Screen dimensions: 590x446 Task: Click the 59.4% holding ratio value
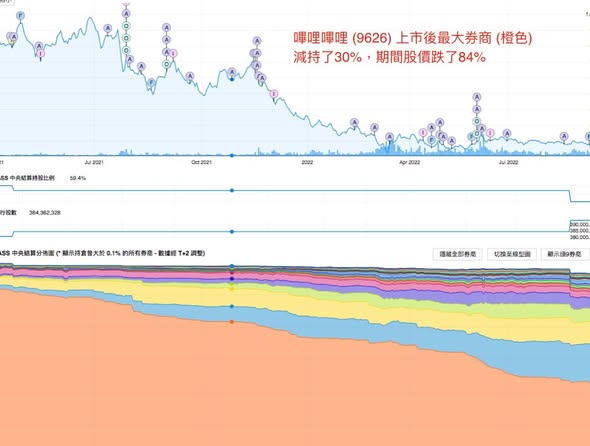point(78,178)
